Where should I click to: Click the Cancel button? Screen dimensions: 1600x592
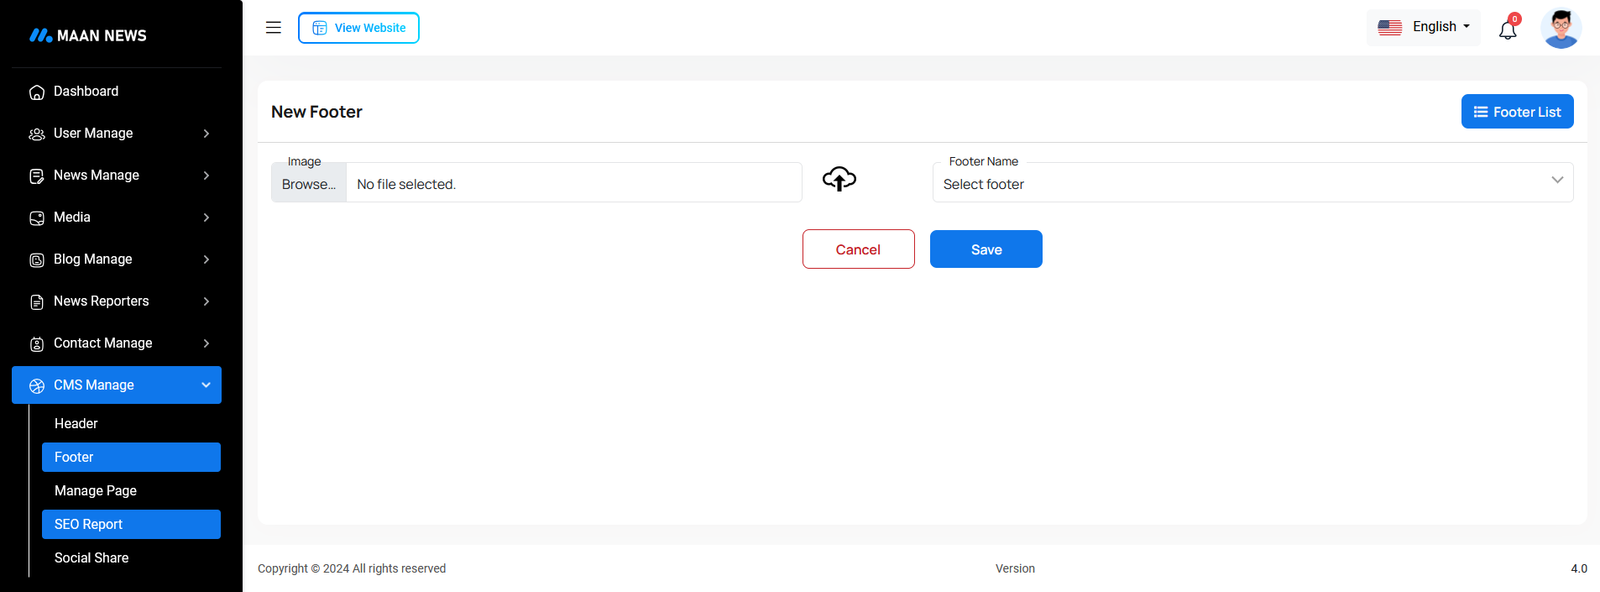pos(858,249)
